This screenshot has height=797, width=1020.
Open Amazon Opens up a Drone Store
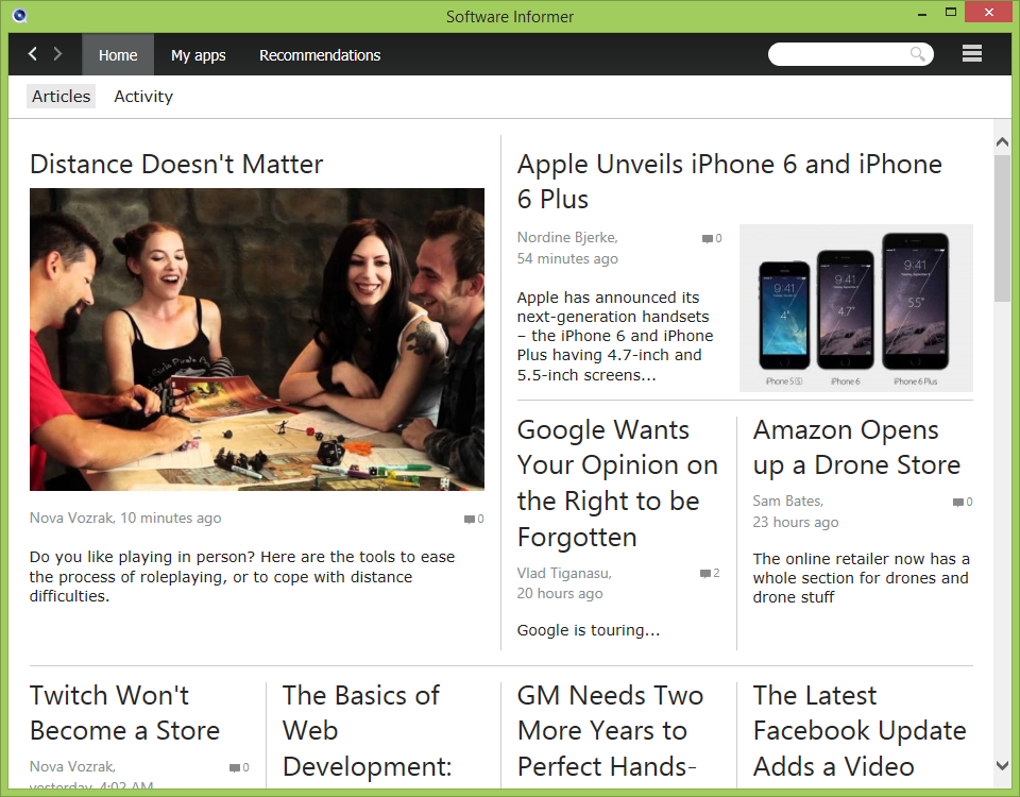(x=857, y=448)
